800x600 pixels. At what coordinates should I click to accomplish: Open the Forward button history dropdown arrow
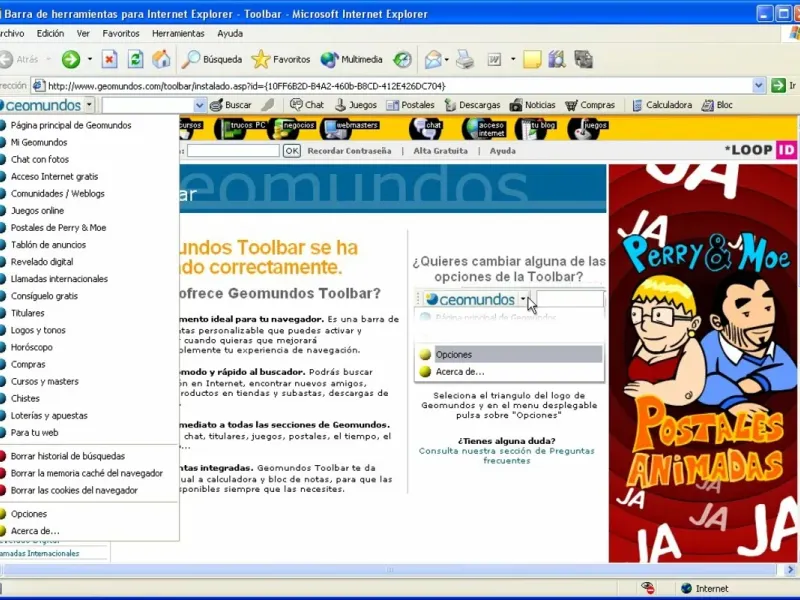coord(90,60)
